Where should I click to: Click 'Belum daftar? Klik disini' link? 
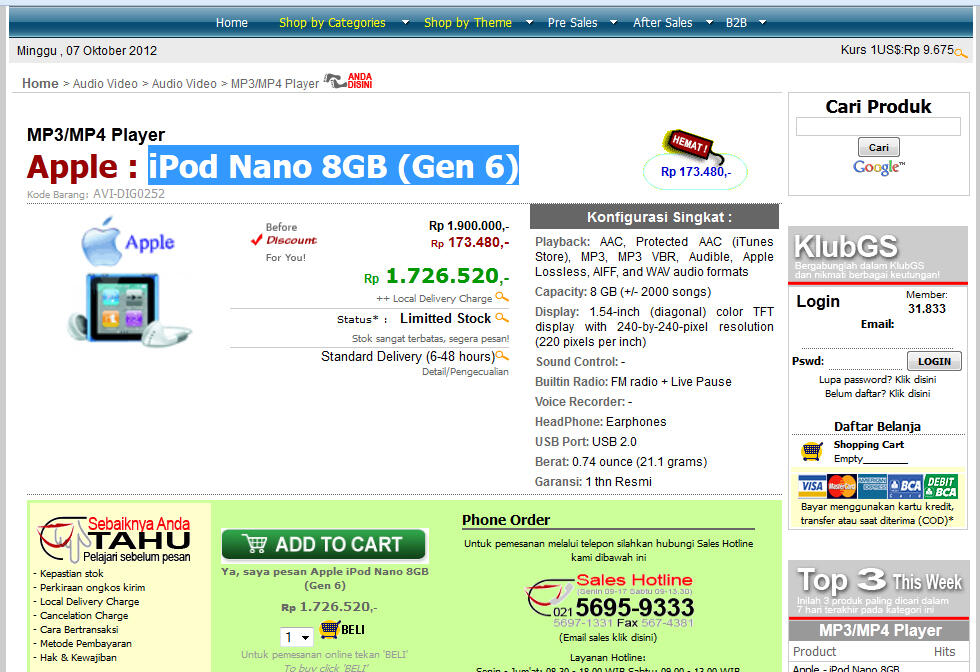click(x=878, y=393)
